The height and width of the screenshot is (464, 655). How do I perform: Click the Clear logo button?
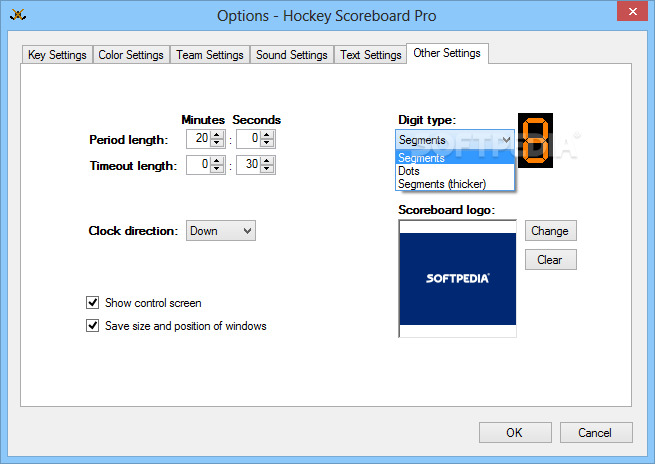[x=551, y=259]
